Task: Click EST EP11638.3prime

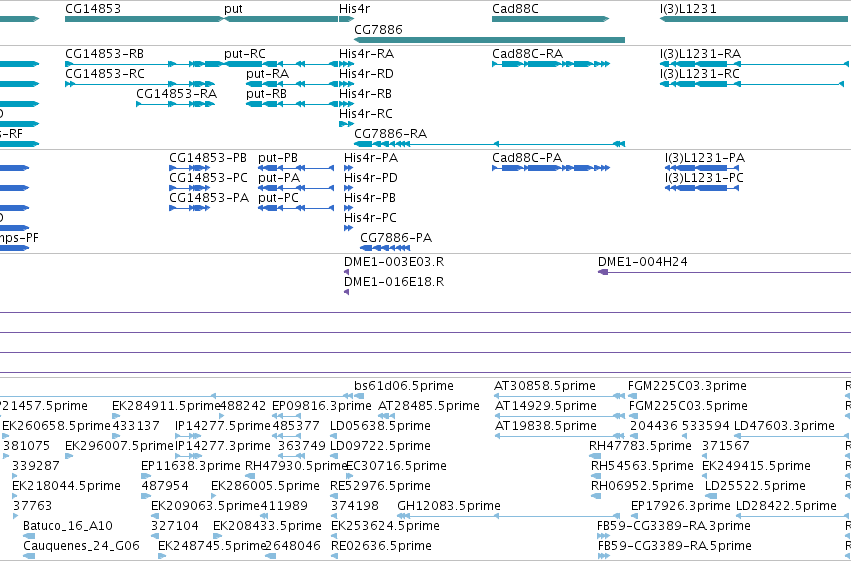Action: pyautogui.click(x=190, y=466)
